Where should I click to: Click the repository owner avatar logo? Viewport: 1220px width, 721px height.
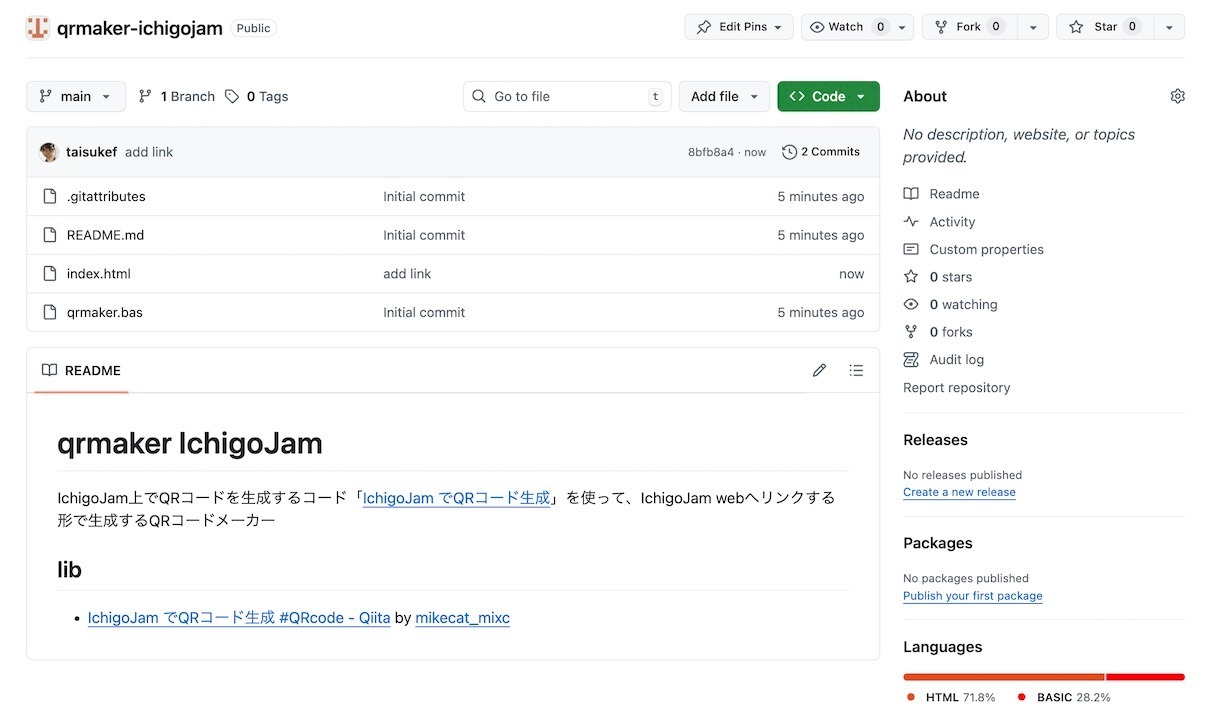37,28
